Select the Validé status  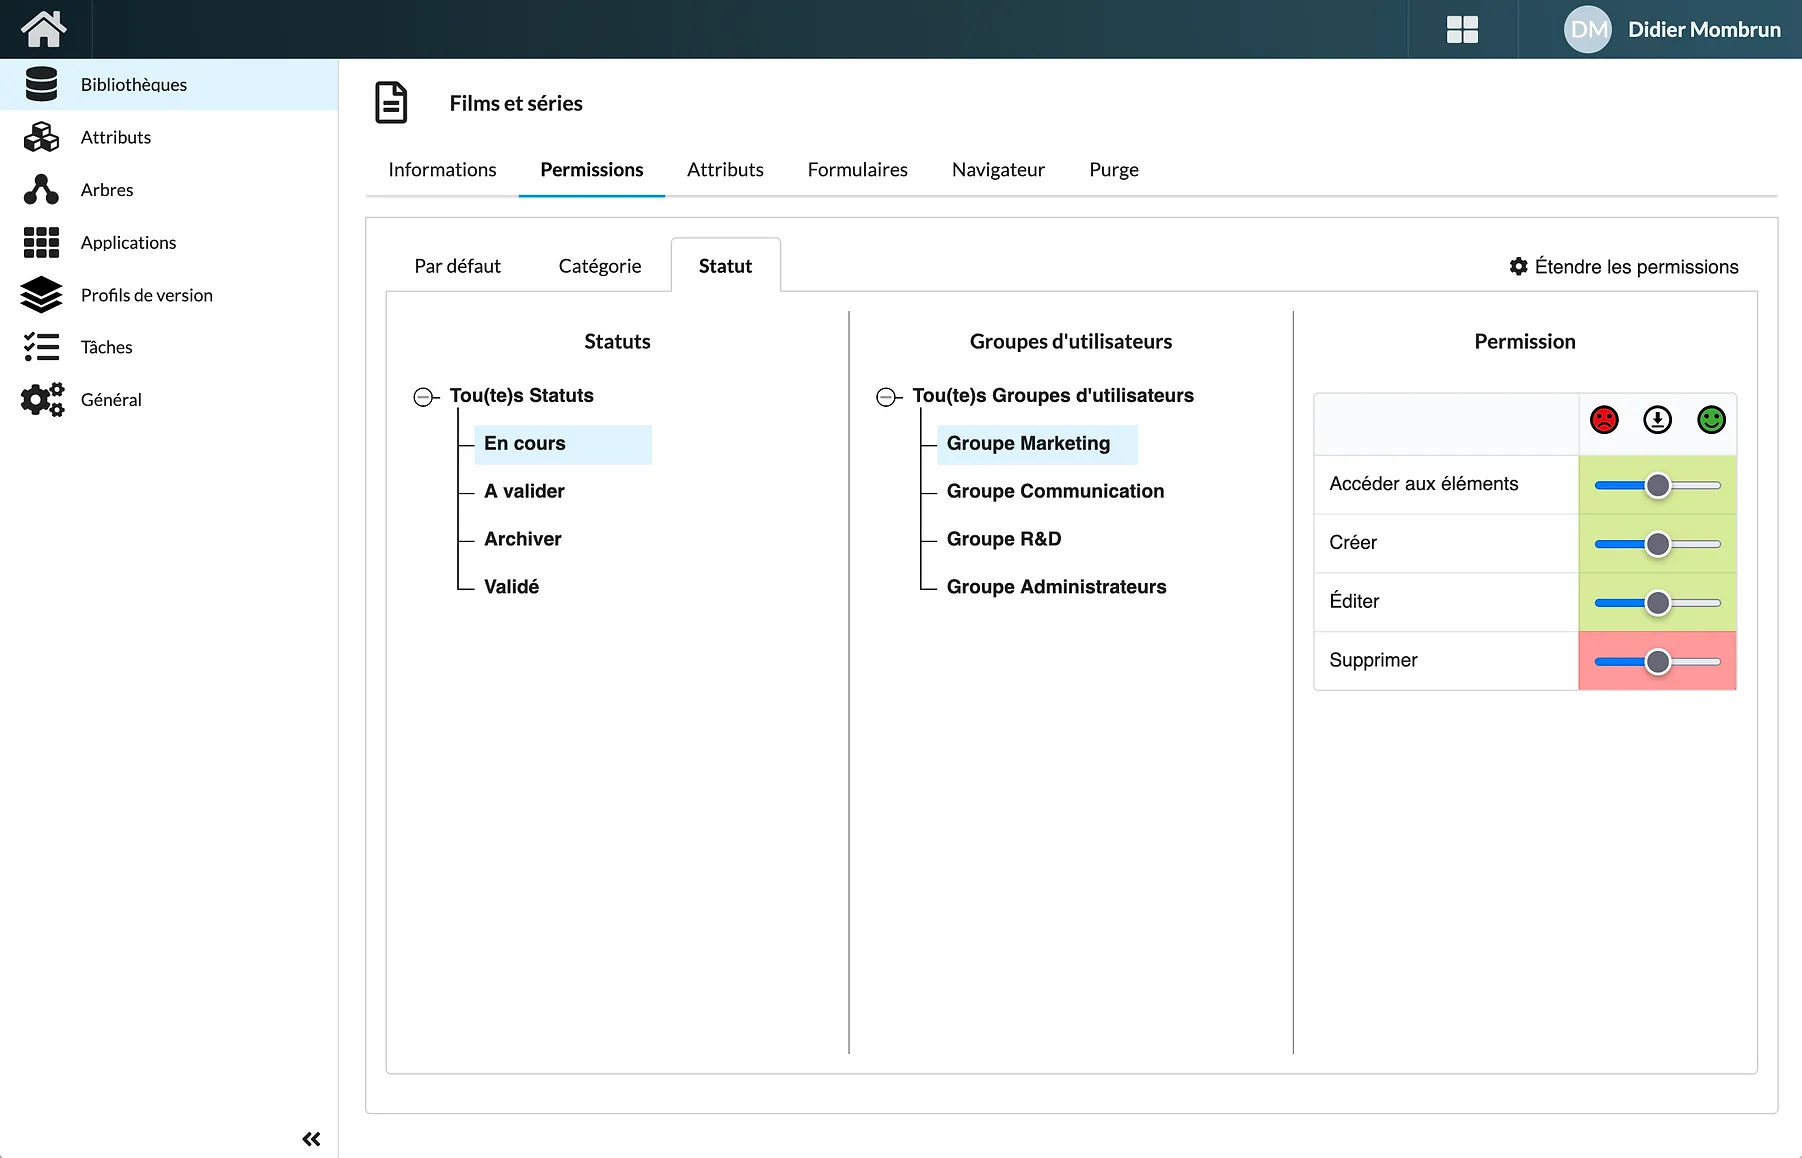coord(511,587)
